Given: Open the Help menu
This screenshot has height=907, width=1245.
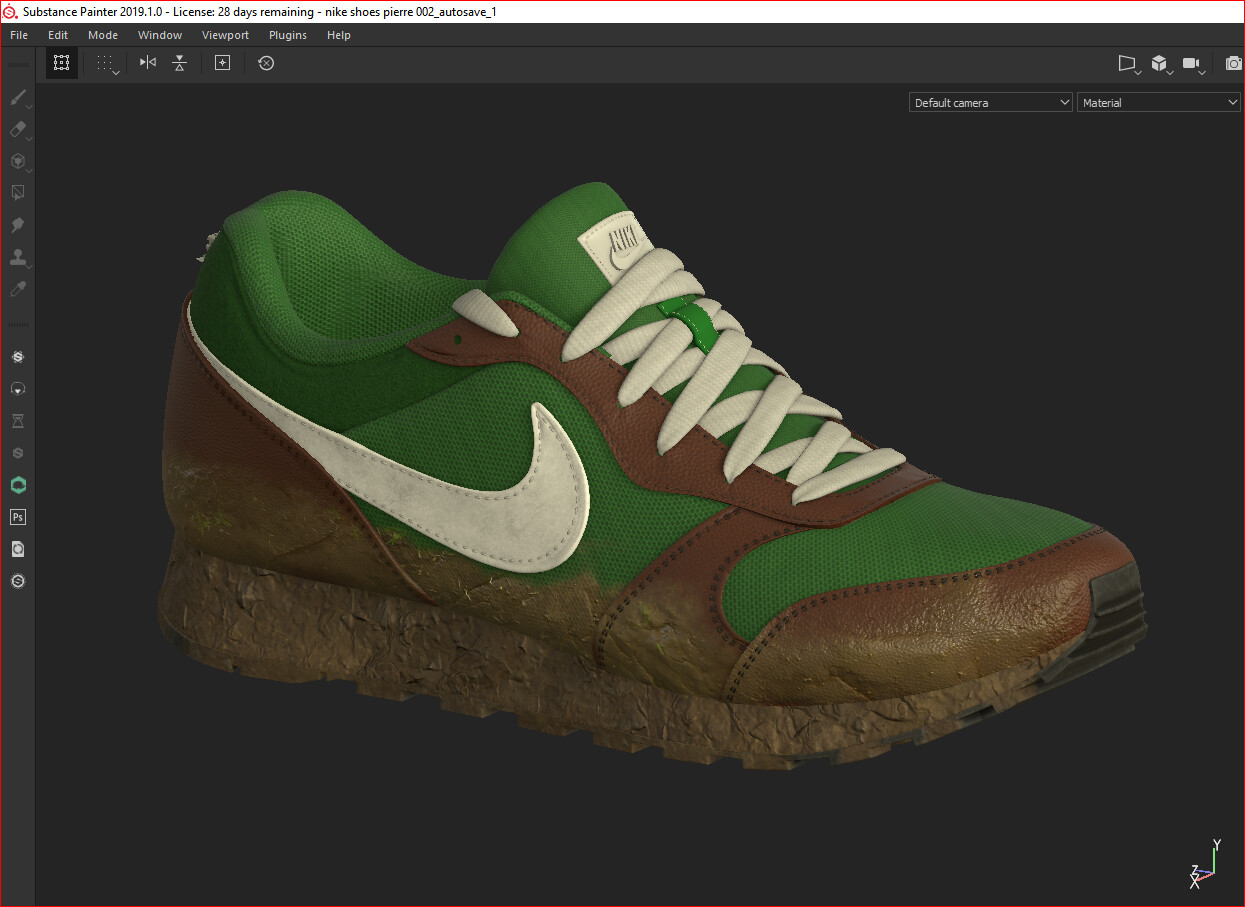Looking at the screenshot, I should click(339, 35).
